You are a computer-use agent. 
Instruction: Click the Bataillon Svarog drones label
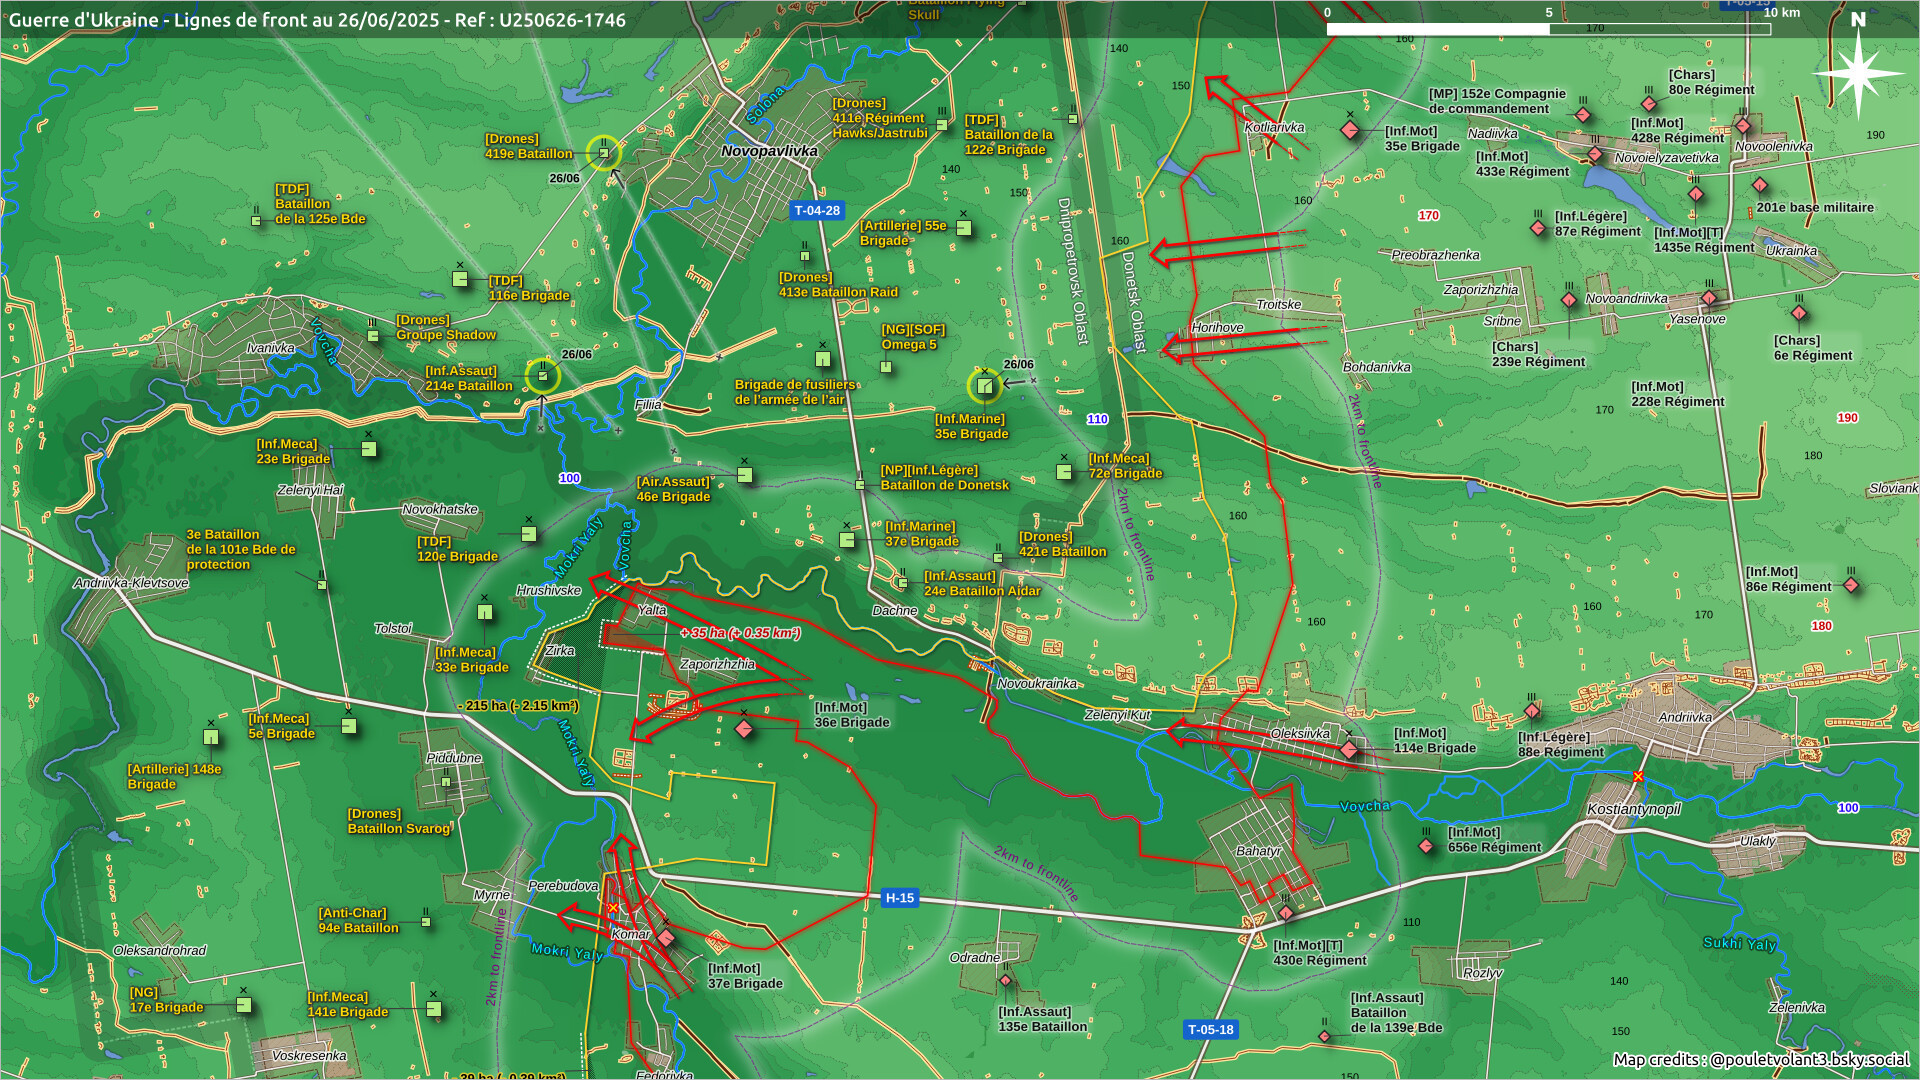click(x=398, y=821)
